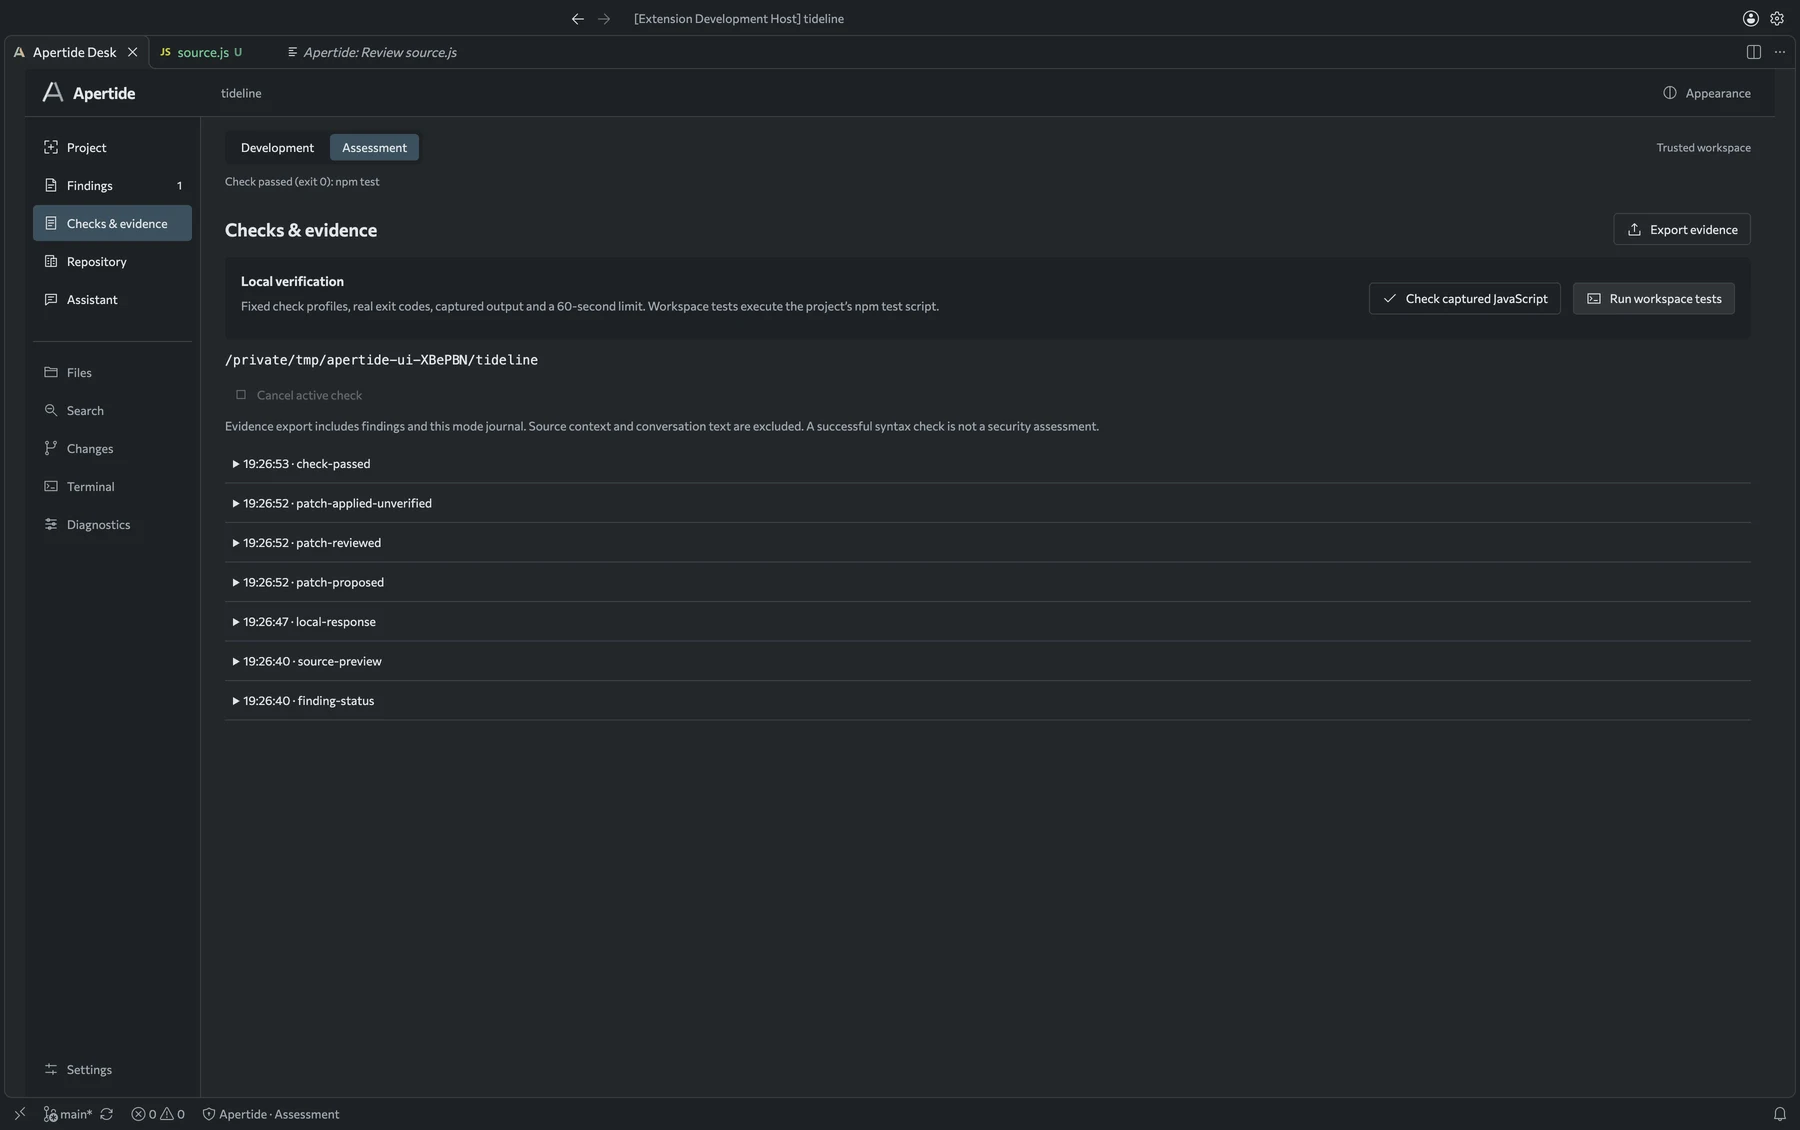Expand the patch-applied-unverified entry
This screenshot has width=1800, height=1130.
pyautogui.click(x=988, y=503)
